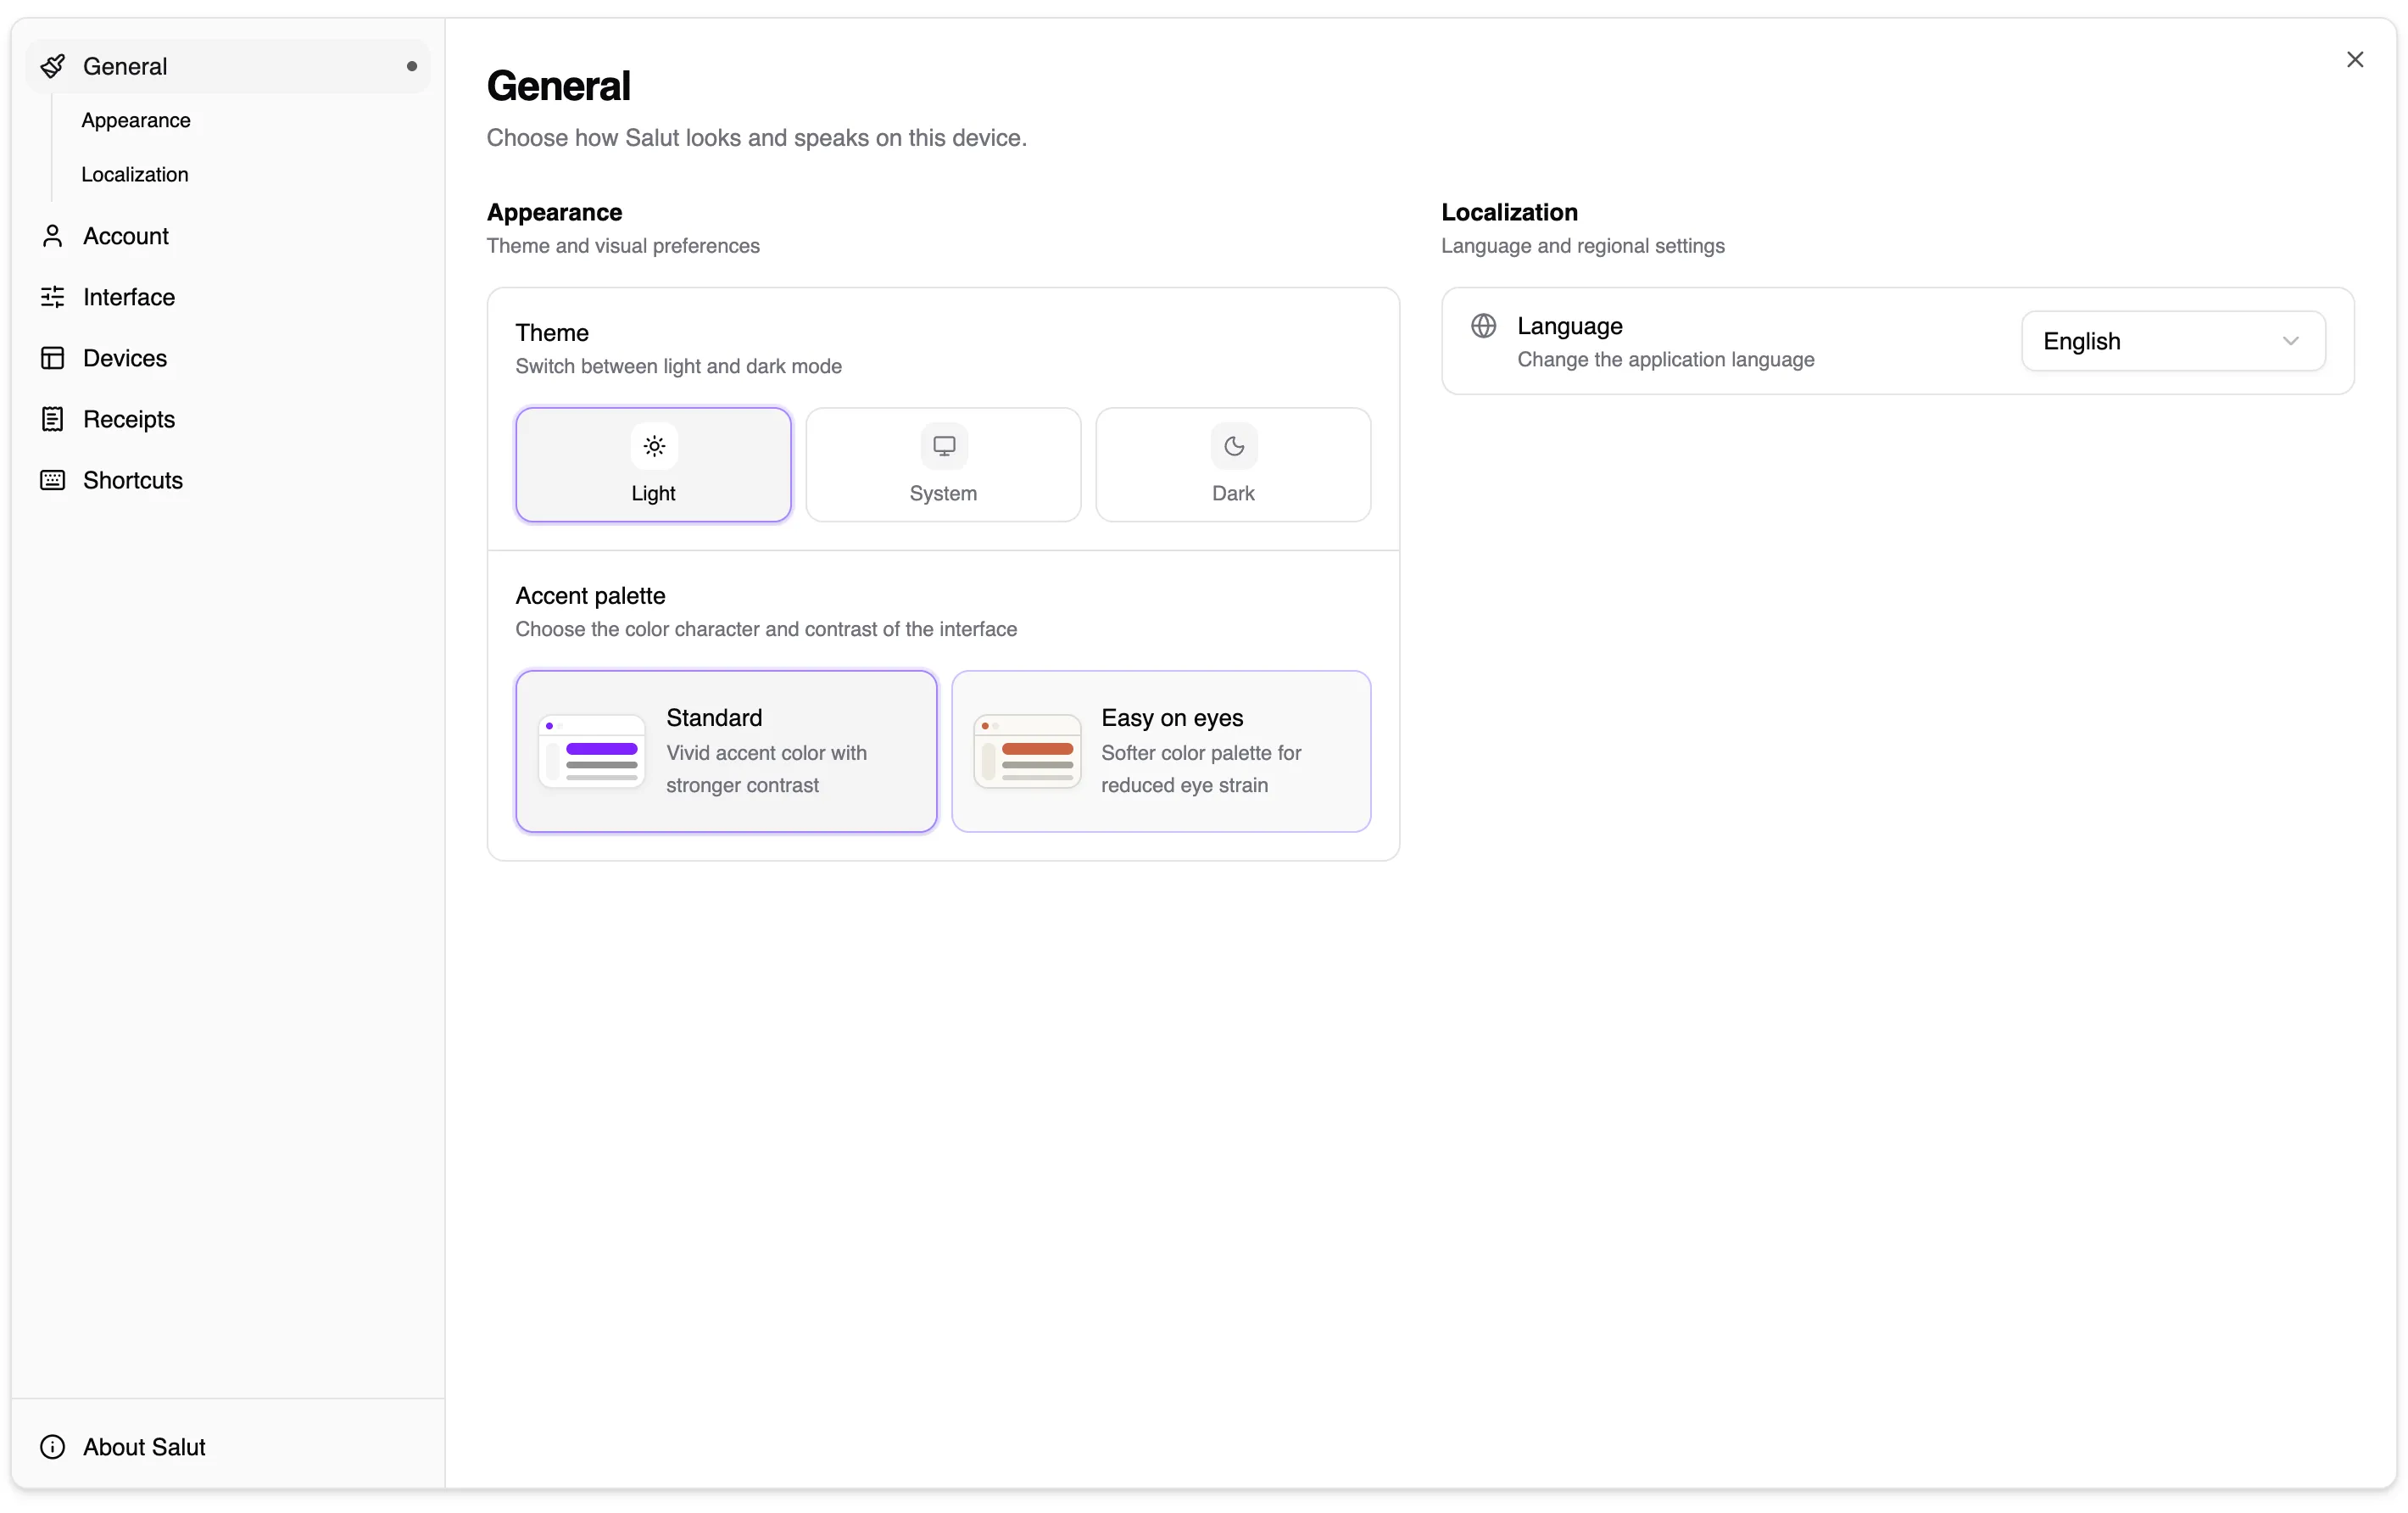This screenshot has height=1513, width=2408.
Task: Click the About Salut info icon
Action: tap(52, 1446)
